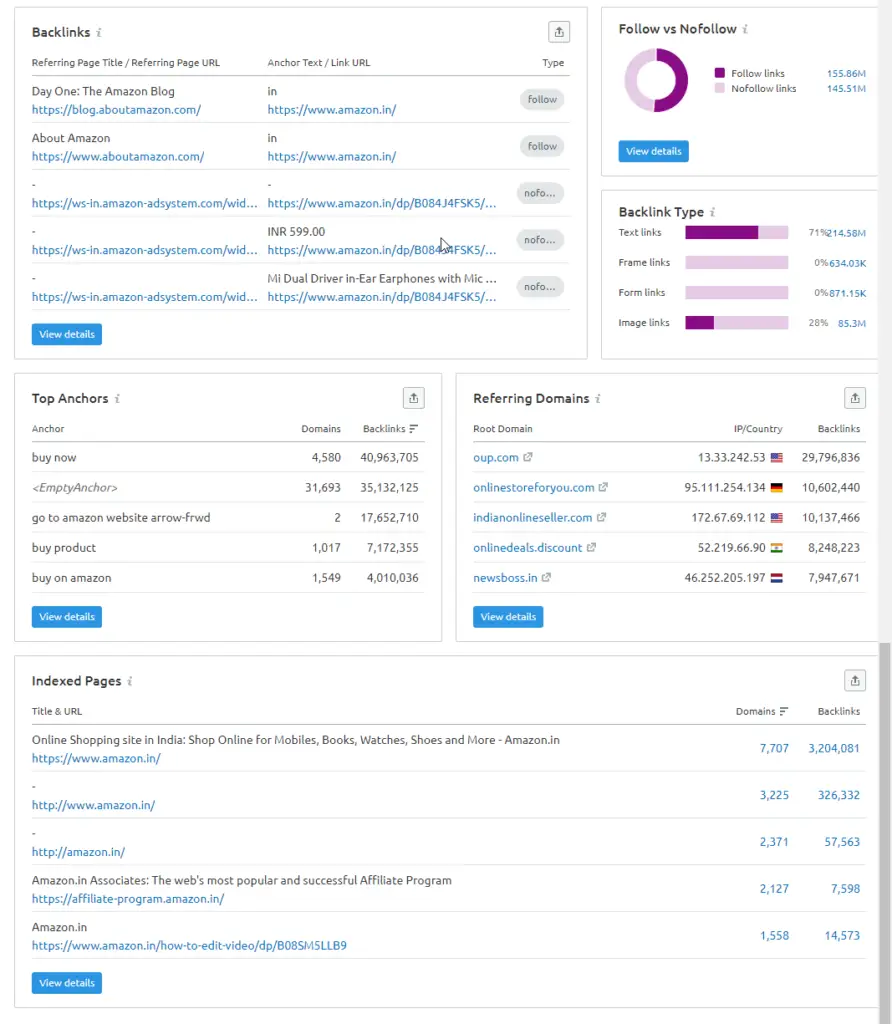Select the '<EmptyAnchor>' anchor row
This screenshot has height=1024, width=892.
click(x=228, y=487)
